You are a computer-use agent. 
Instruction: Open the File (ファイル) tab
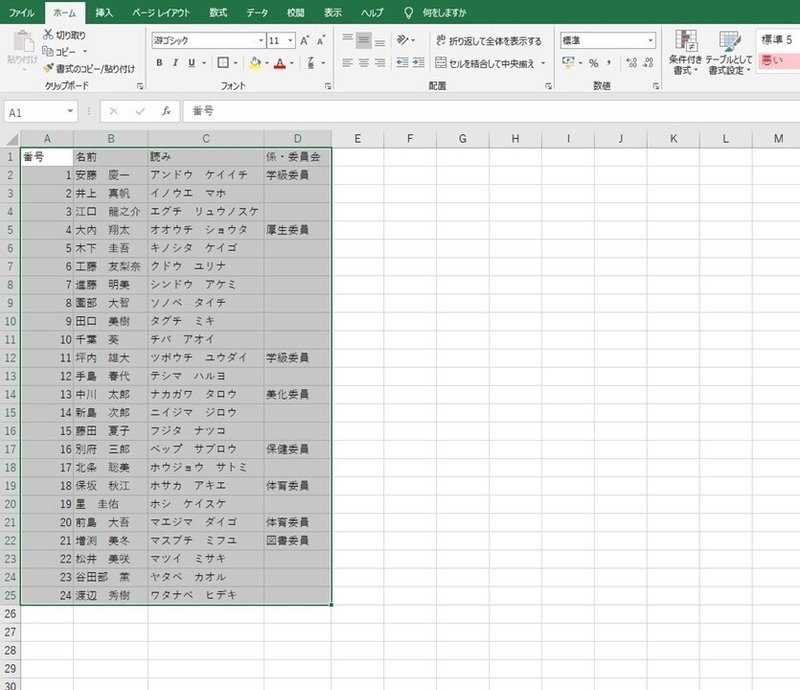tap(21, 12)
